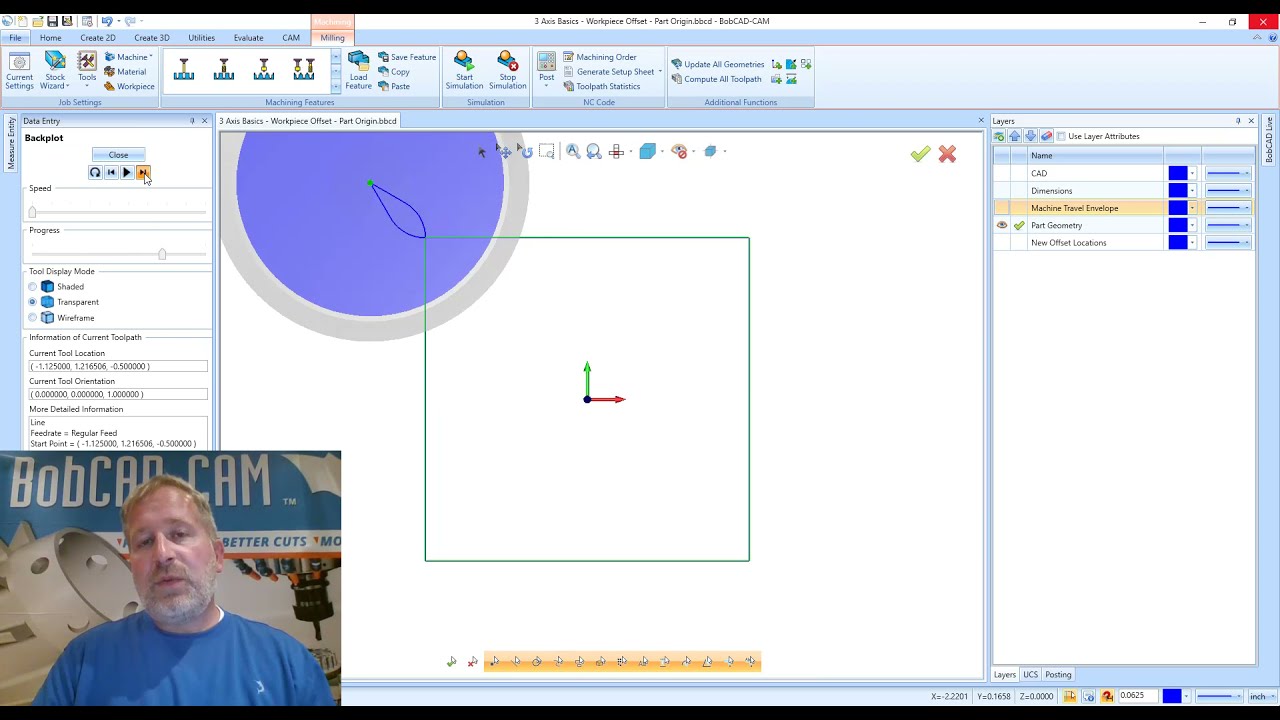Click the Close button in Backplot
The width and height of the screenshot is (1280, 720).
118,155
